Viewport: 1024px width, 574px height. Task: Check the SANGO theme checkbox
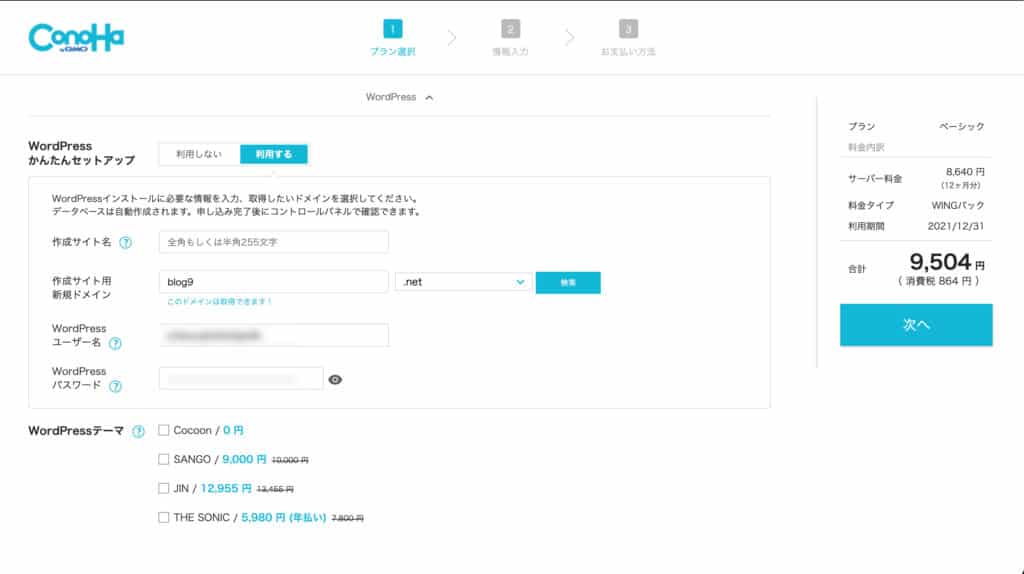pyautogui.click(x=163, y=459)
